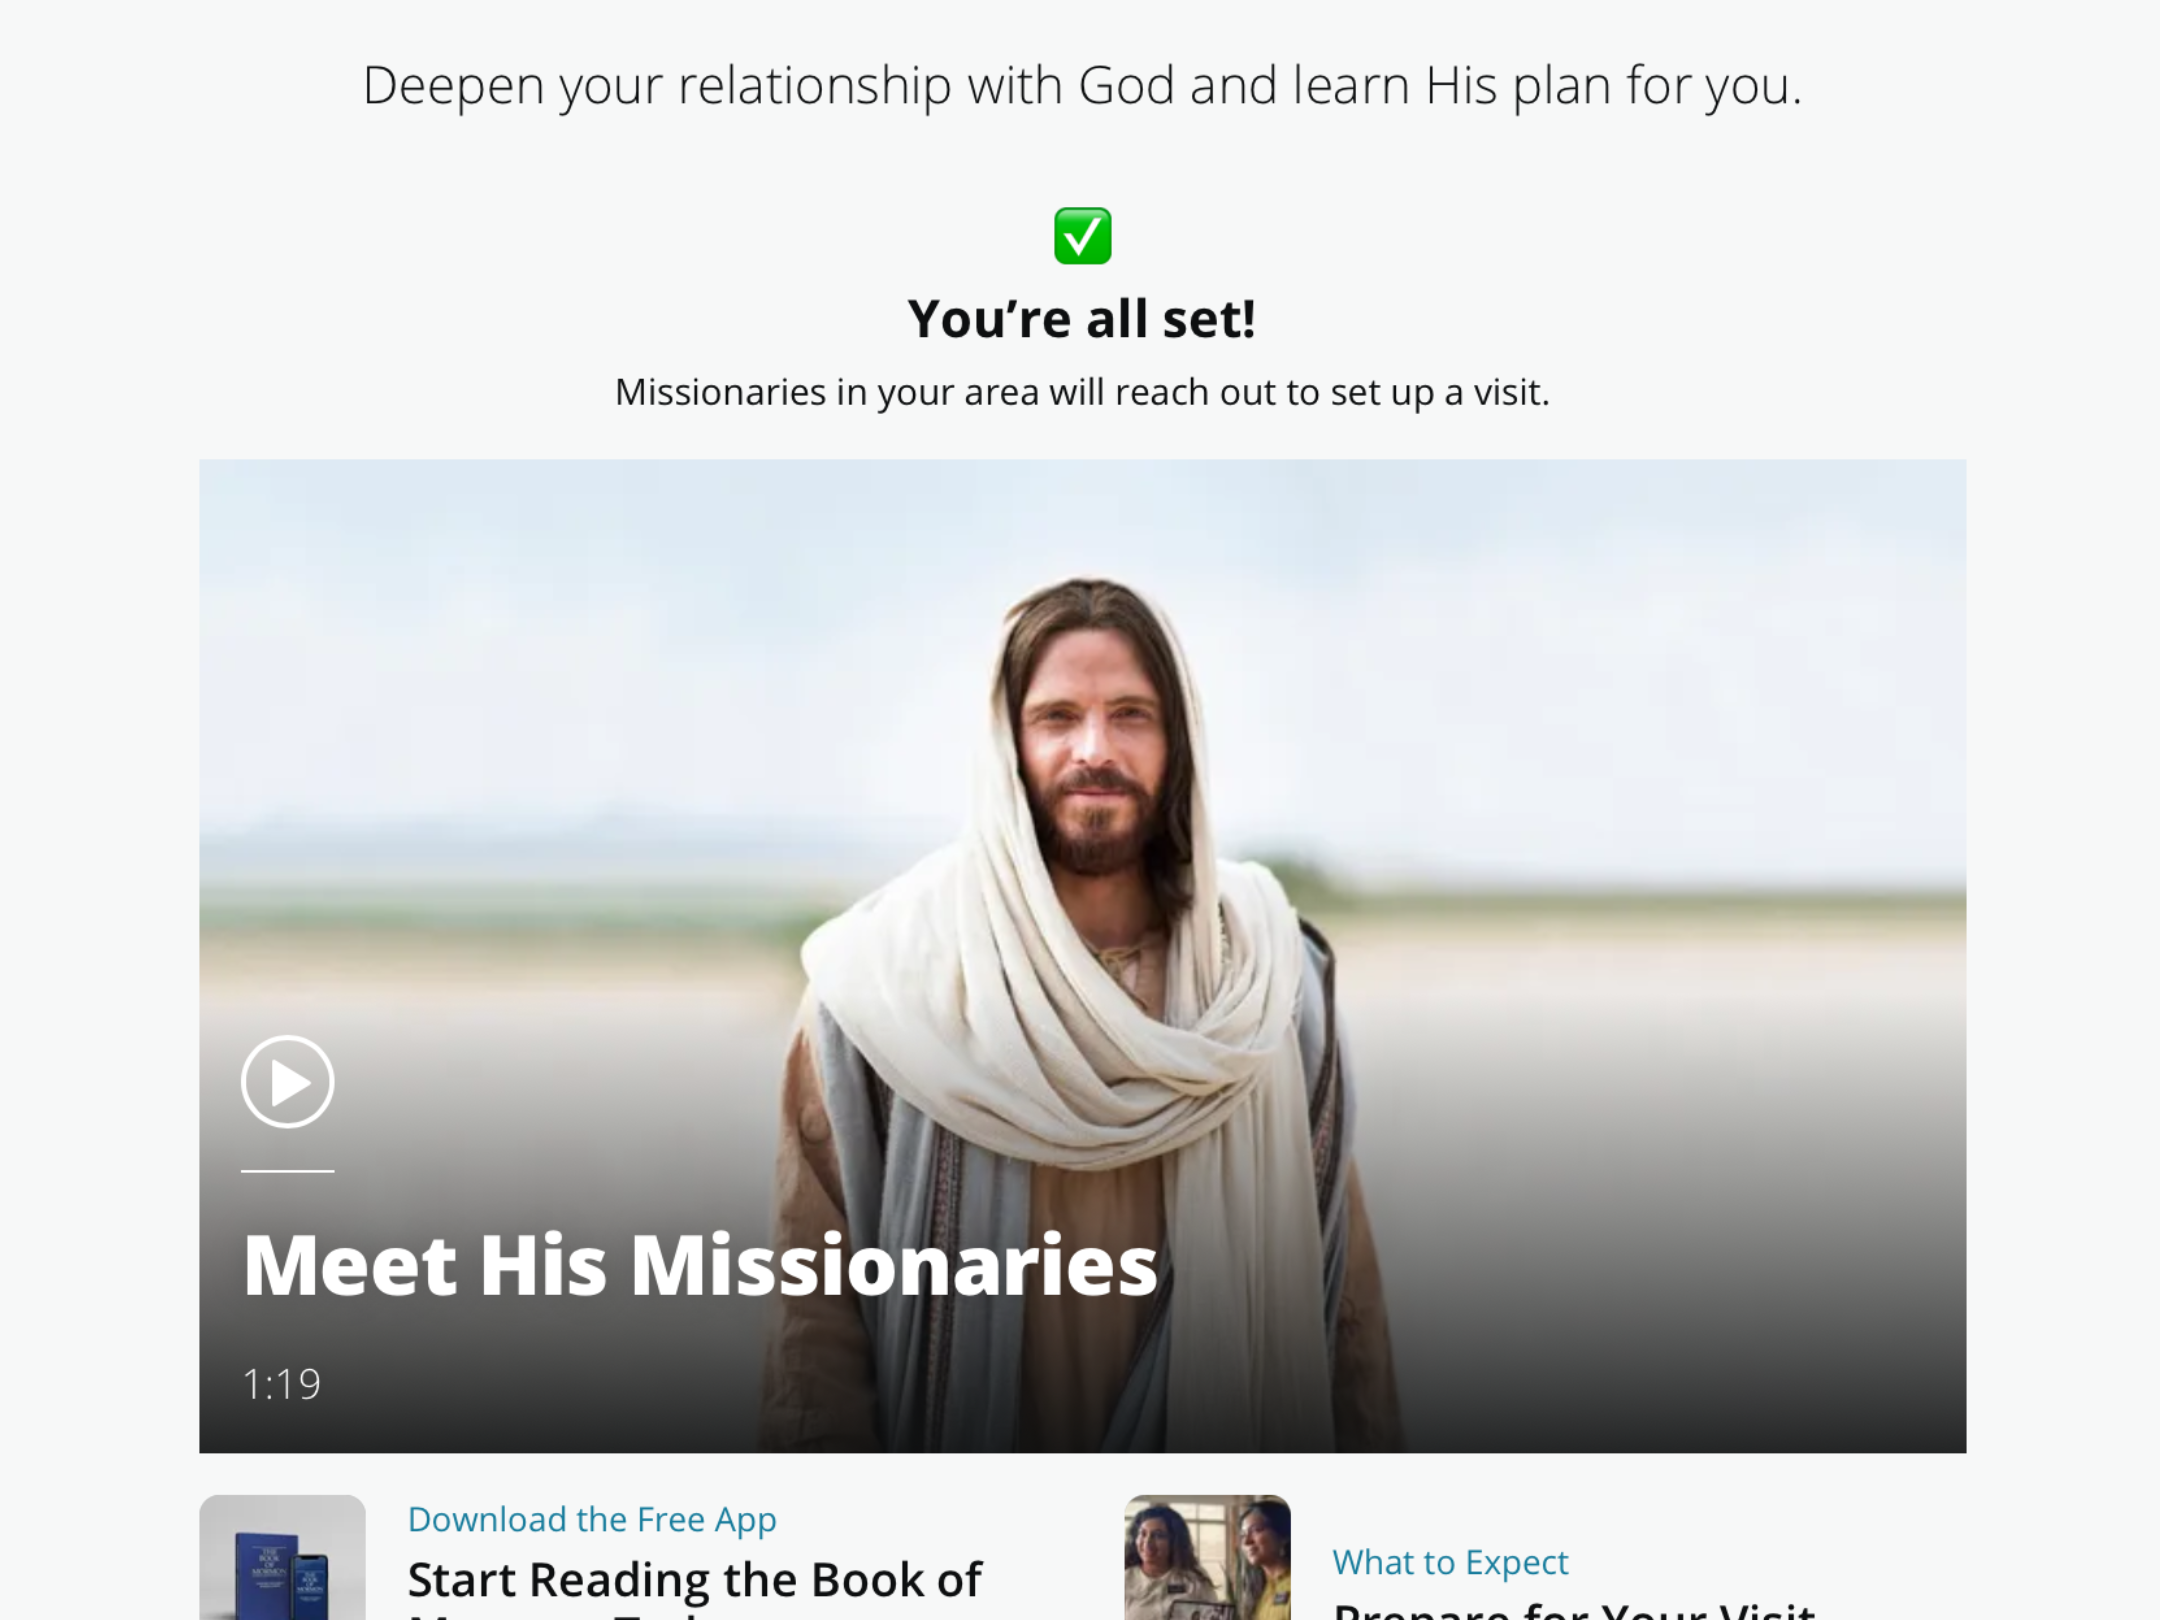Screen dimensions: 2160x1620
Task: Click the Download the Free App link
Action: [592, 1519]
